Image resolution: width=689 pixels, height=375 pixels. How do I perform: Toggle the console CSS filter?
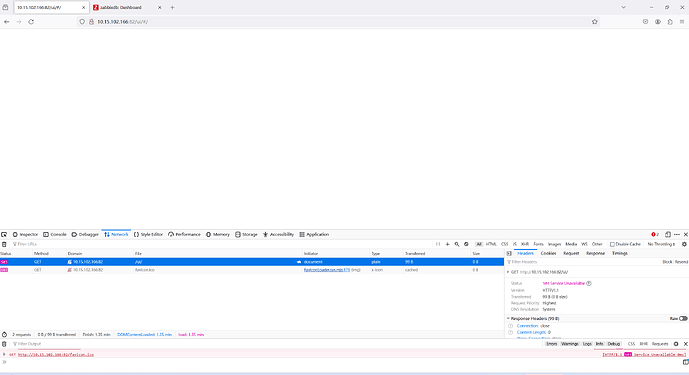pos(631,344)
